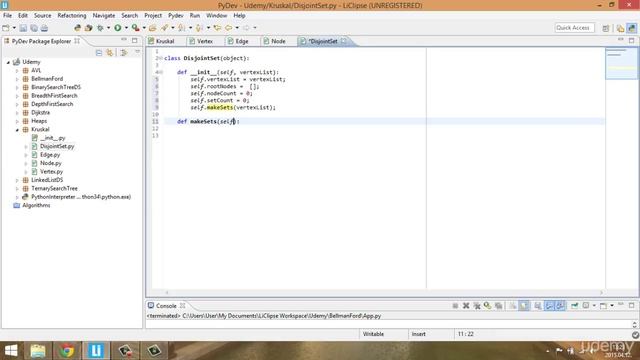Open the New wizard dropdown arrow
This screenshot has width=640, height=360.
[14, 28]
